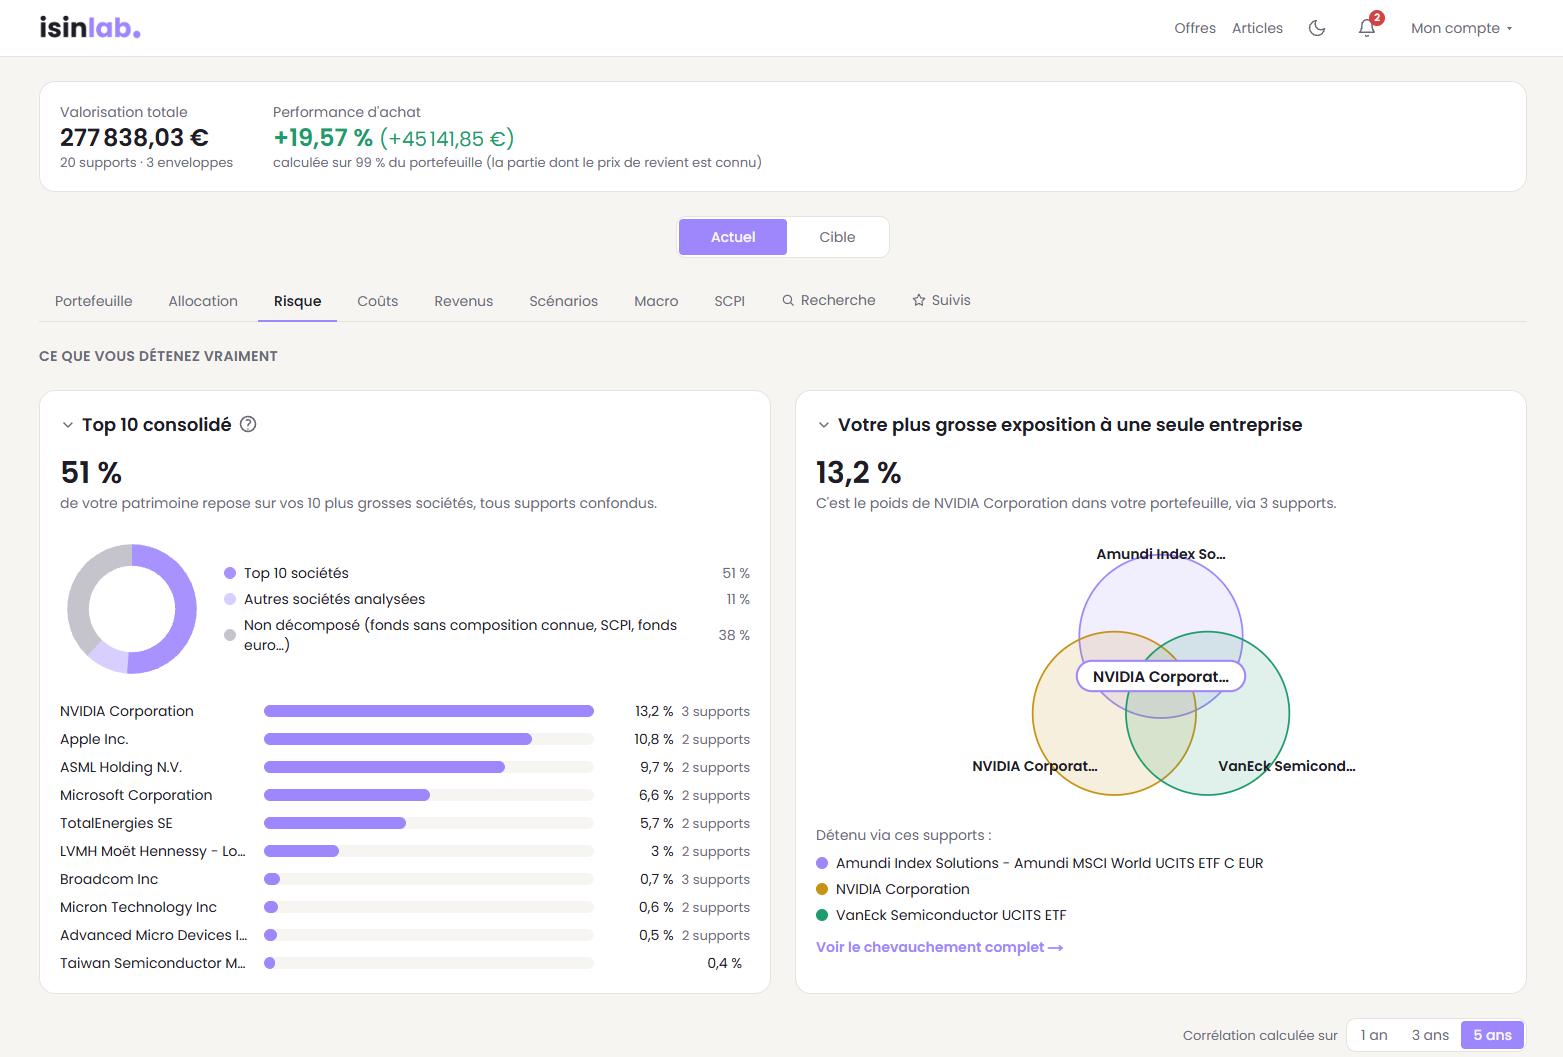Collapse largest single company exposure section

[x=824, y=425]
